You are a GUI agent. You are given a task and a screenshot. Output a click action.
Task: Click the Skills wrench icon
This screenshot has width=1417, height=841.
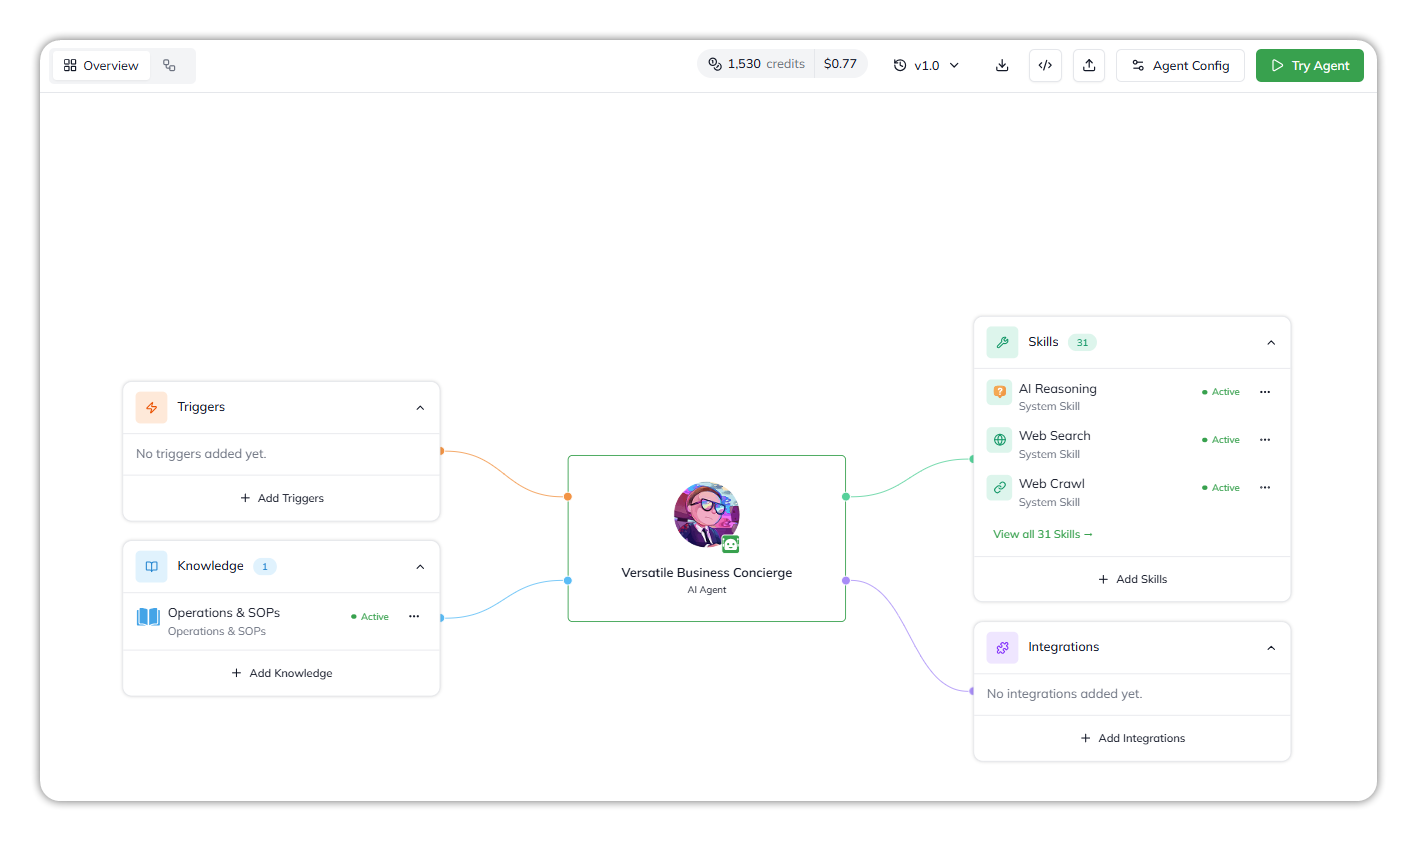point(1003,342)
